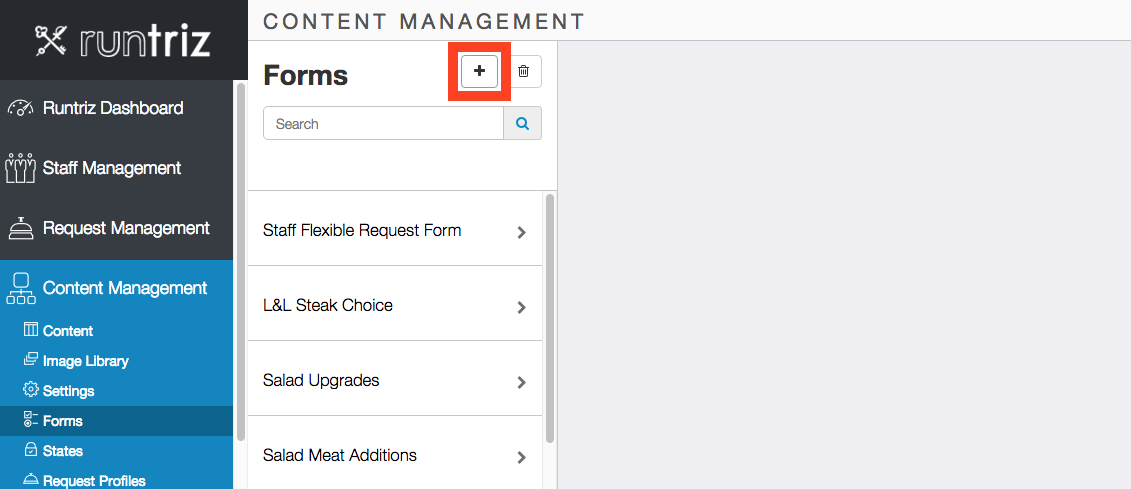Click the Content Management hierarchy icon
Image resolution: width=1131 pixels, height=489 pixels.
[20, 288]
